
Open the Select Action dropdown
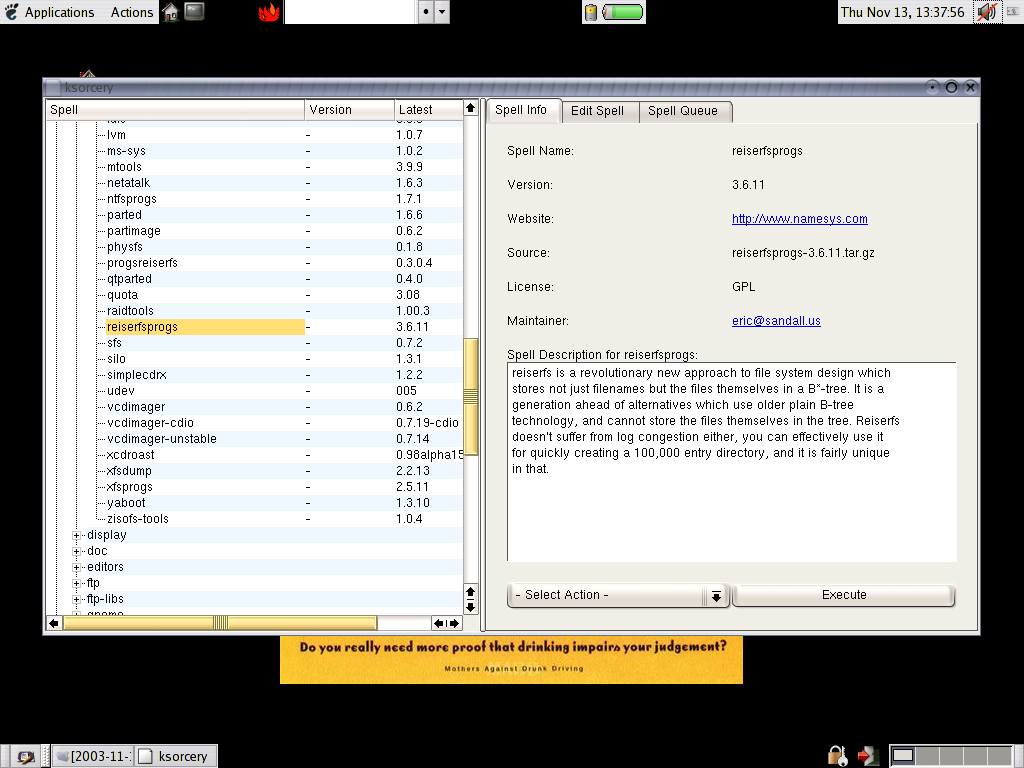[x=617, y=595]
